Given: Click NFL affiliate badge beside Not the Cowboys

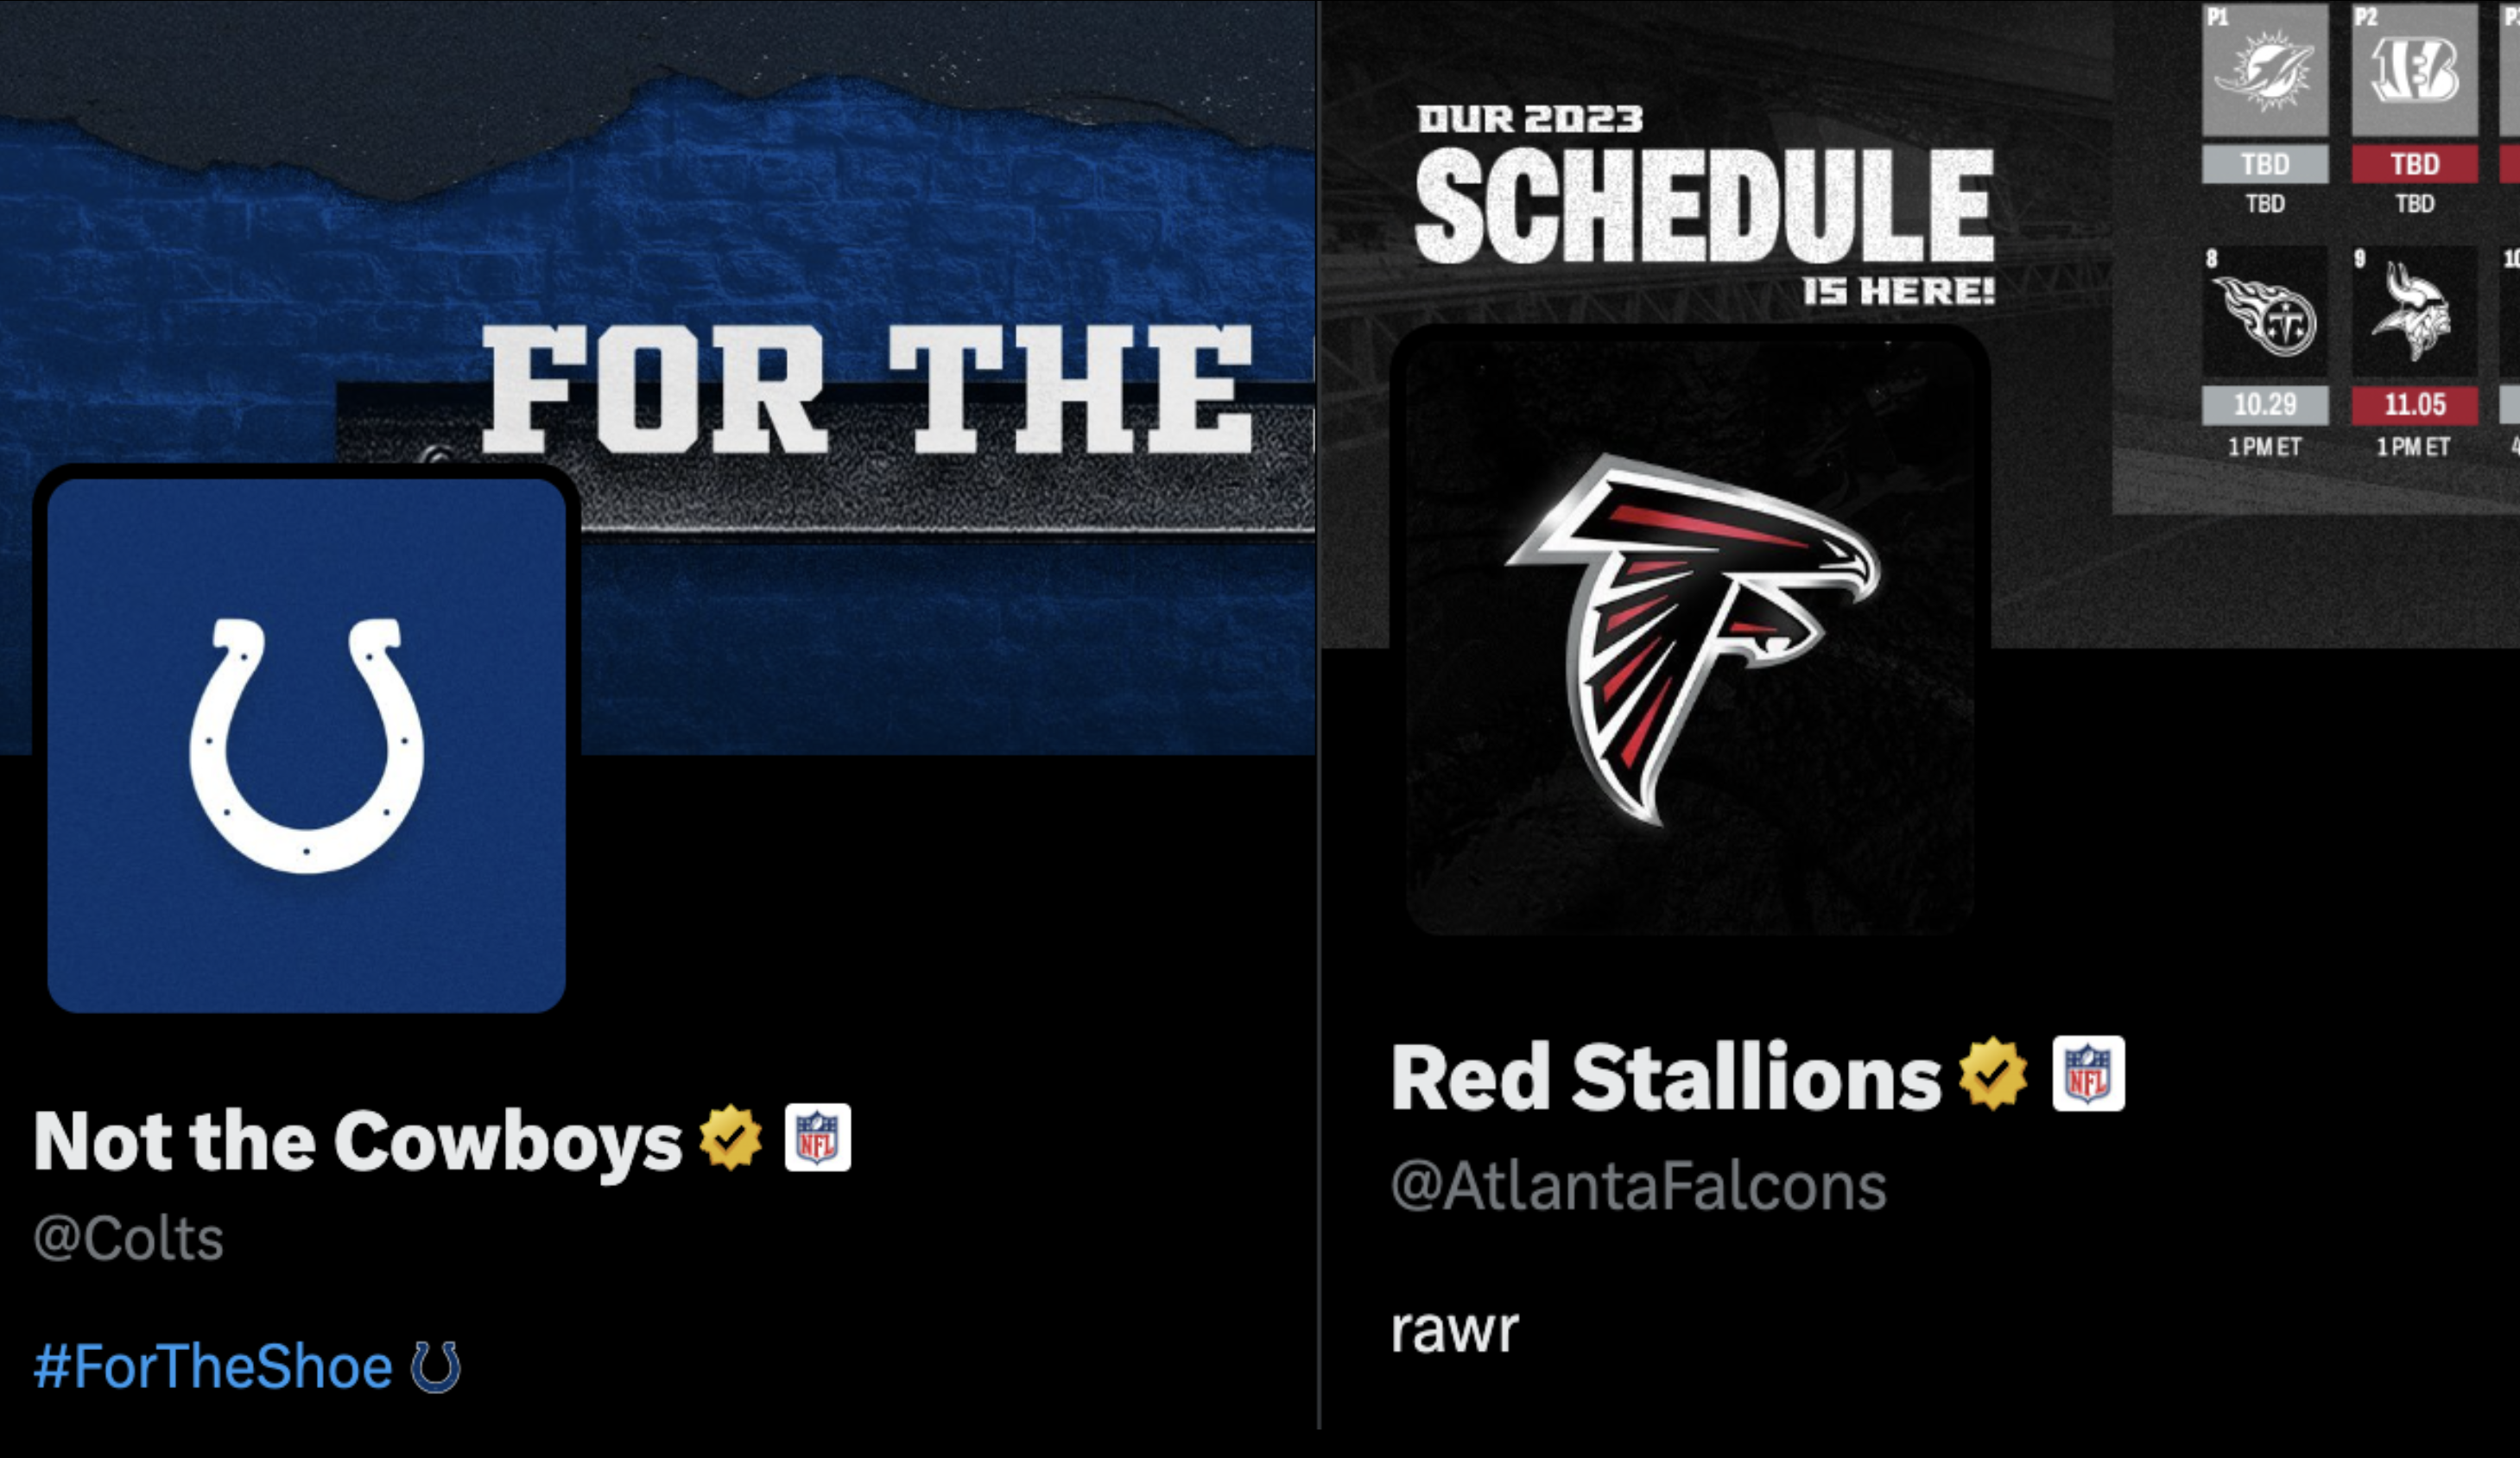Looking at the screenshot, I should coord(817,1137).
